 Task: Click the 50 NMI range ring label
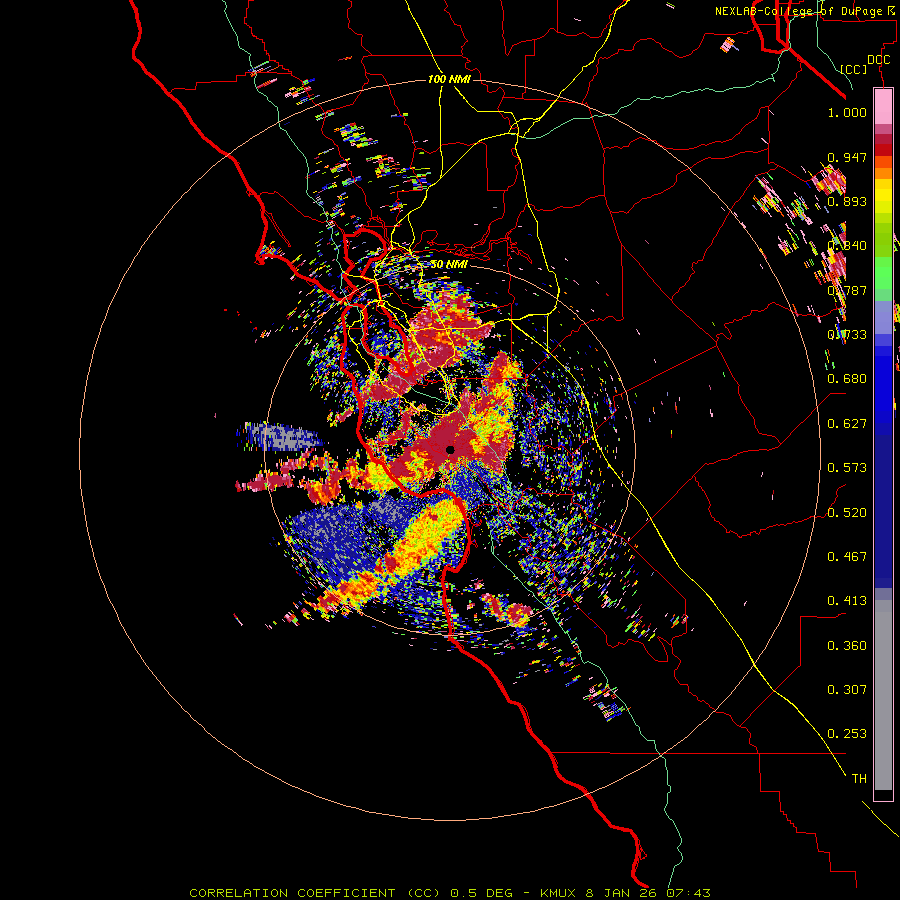click(449, 265)
